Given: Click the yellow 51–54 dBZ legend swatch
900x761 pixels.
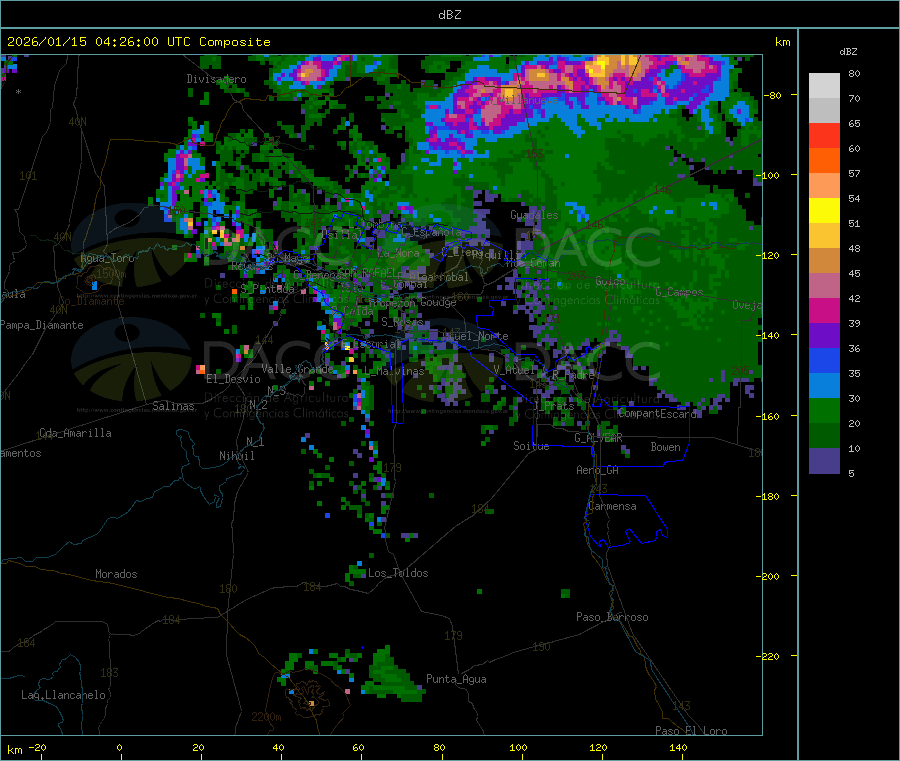Looking at the screenshot, I should tap(824, 211).
